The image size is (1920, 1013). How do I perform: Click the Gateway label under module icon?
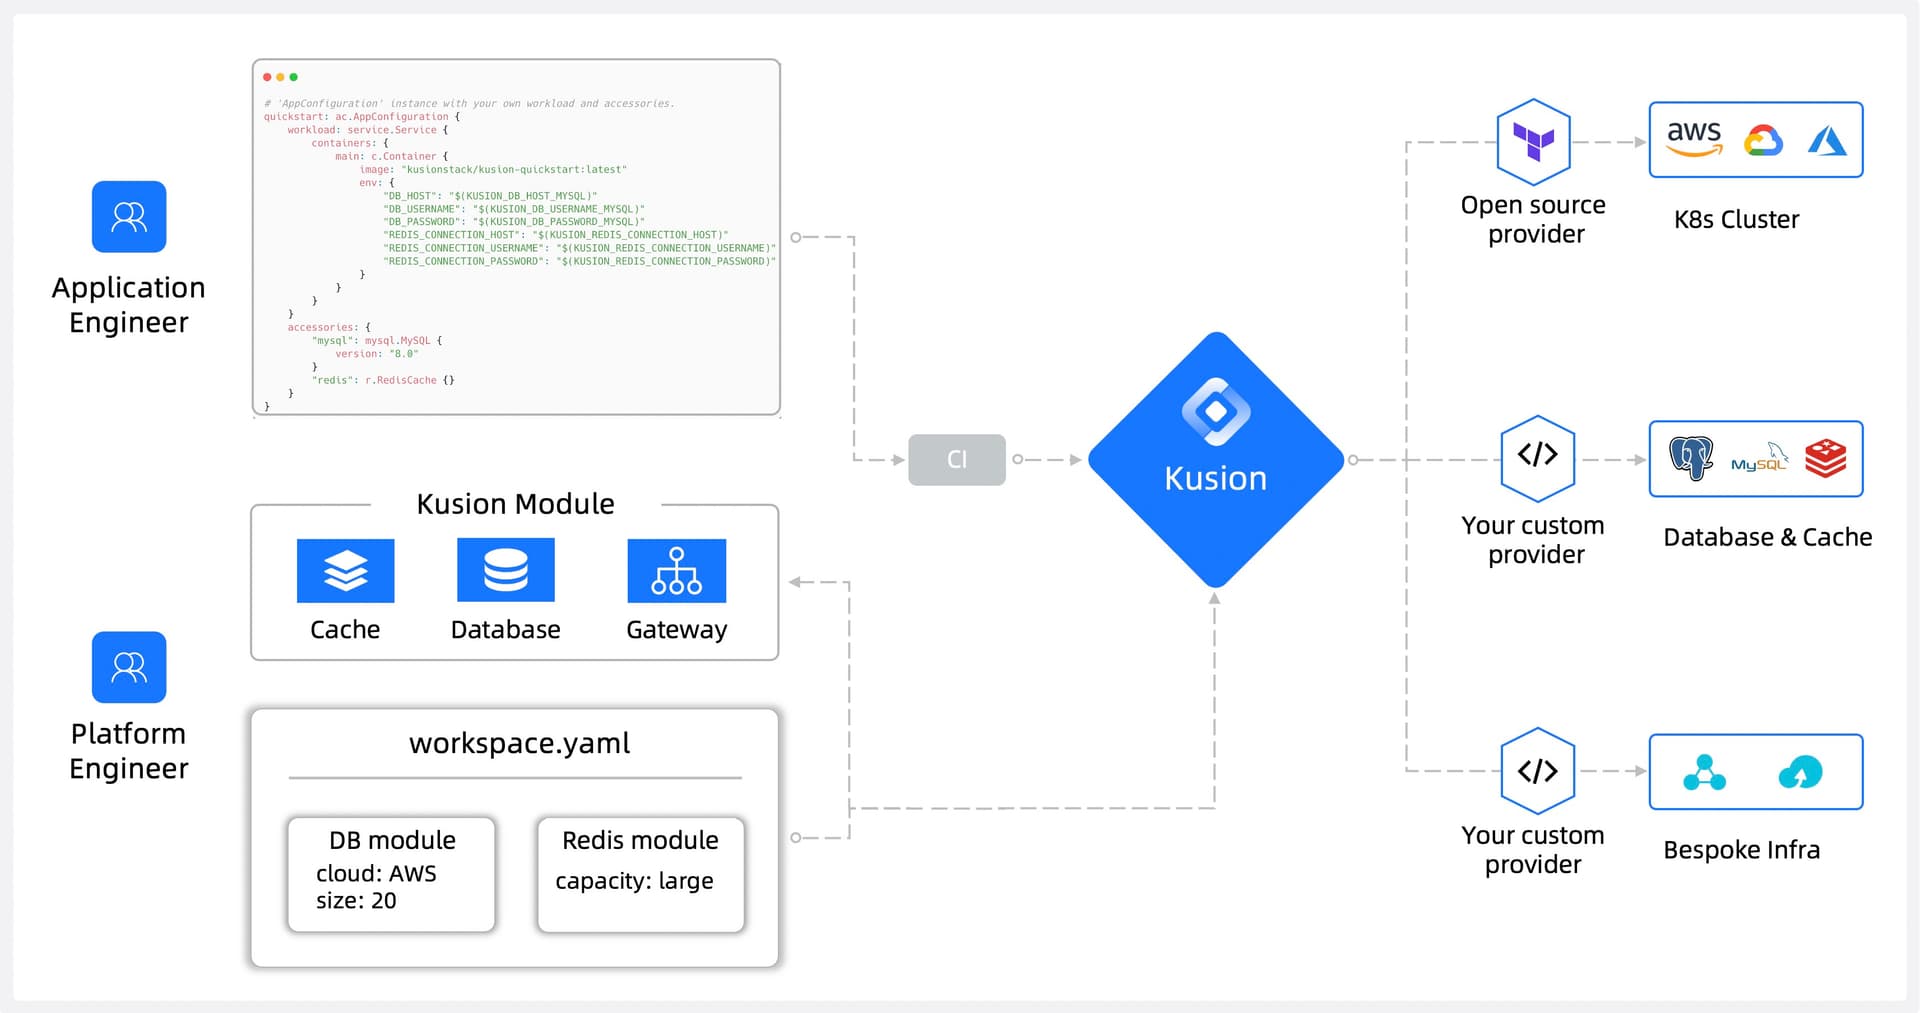[x=677, y=630]
